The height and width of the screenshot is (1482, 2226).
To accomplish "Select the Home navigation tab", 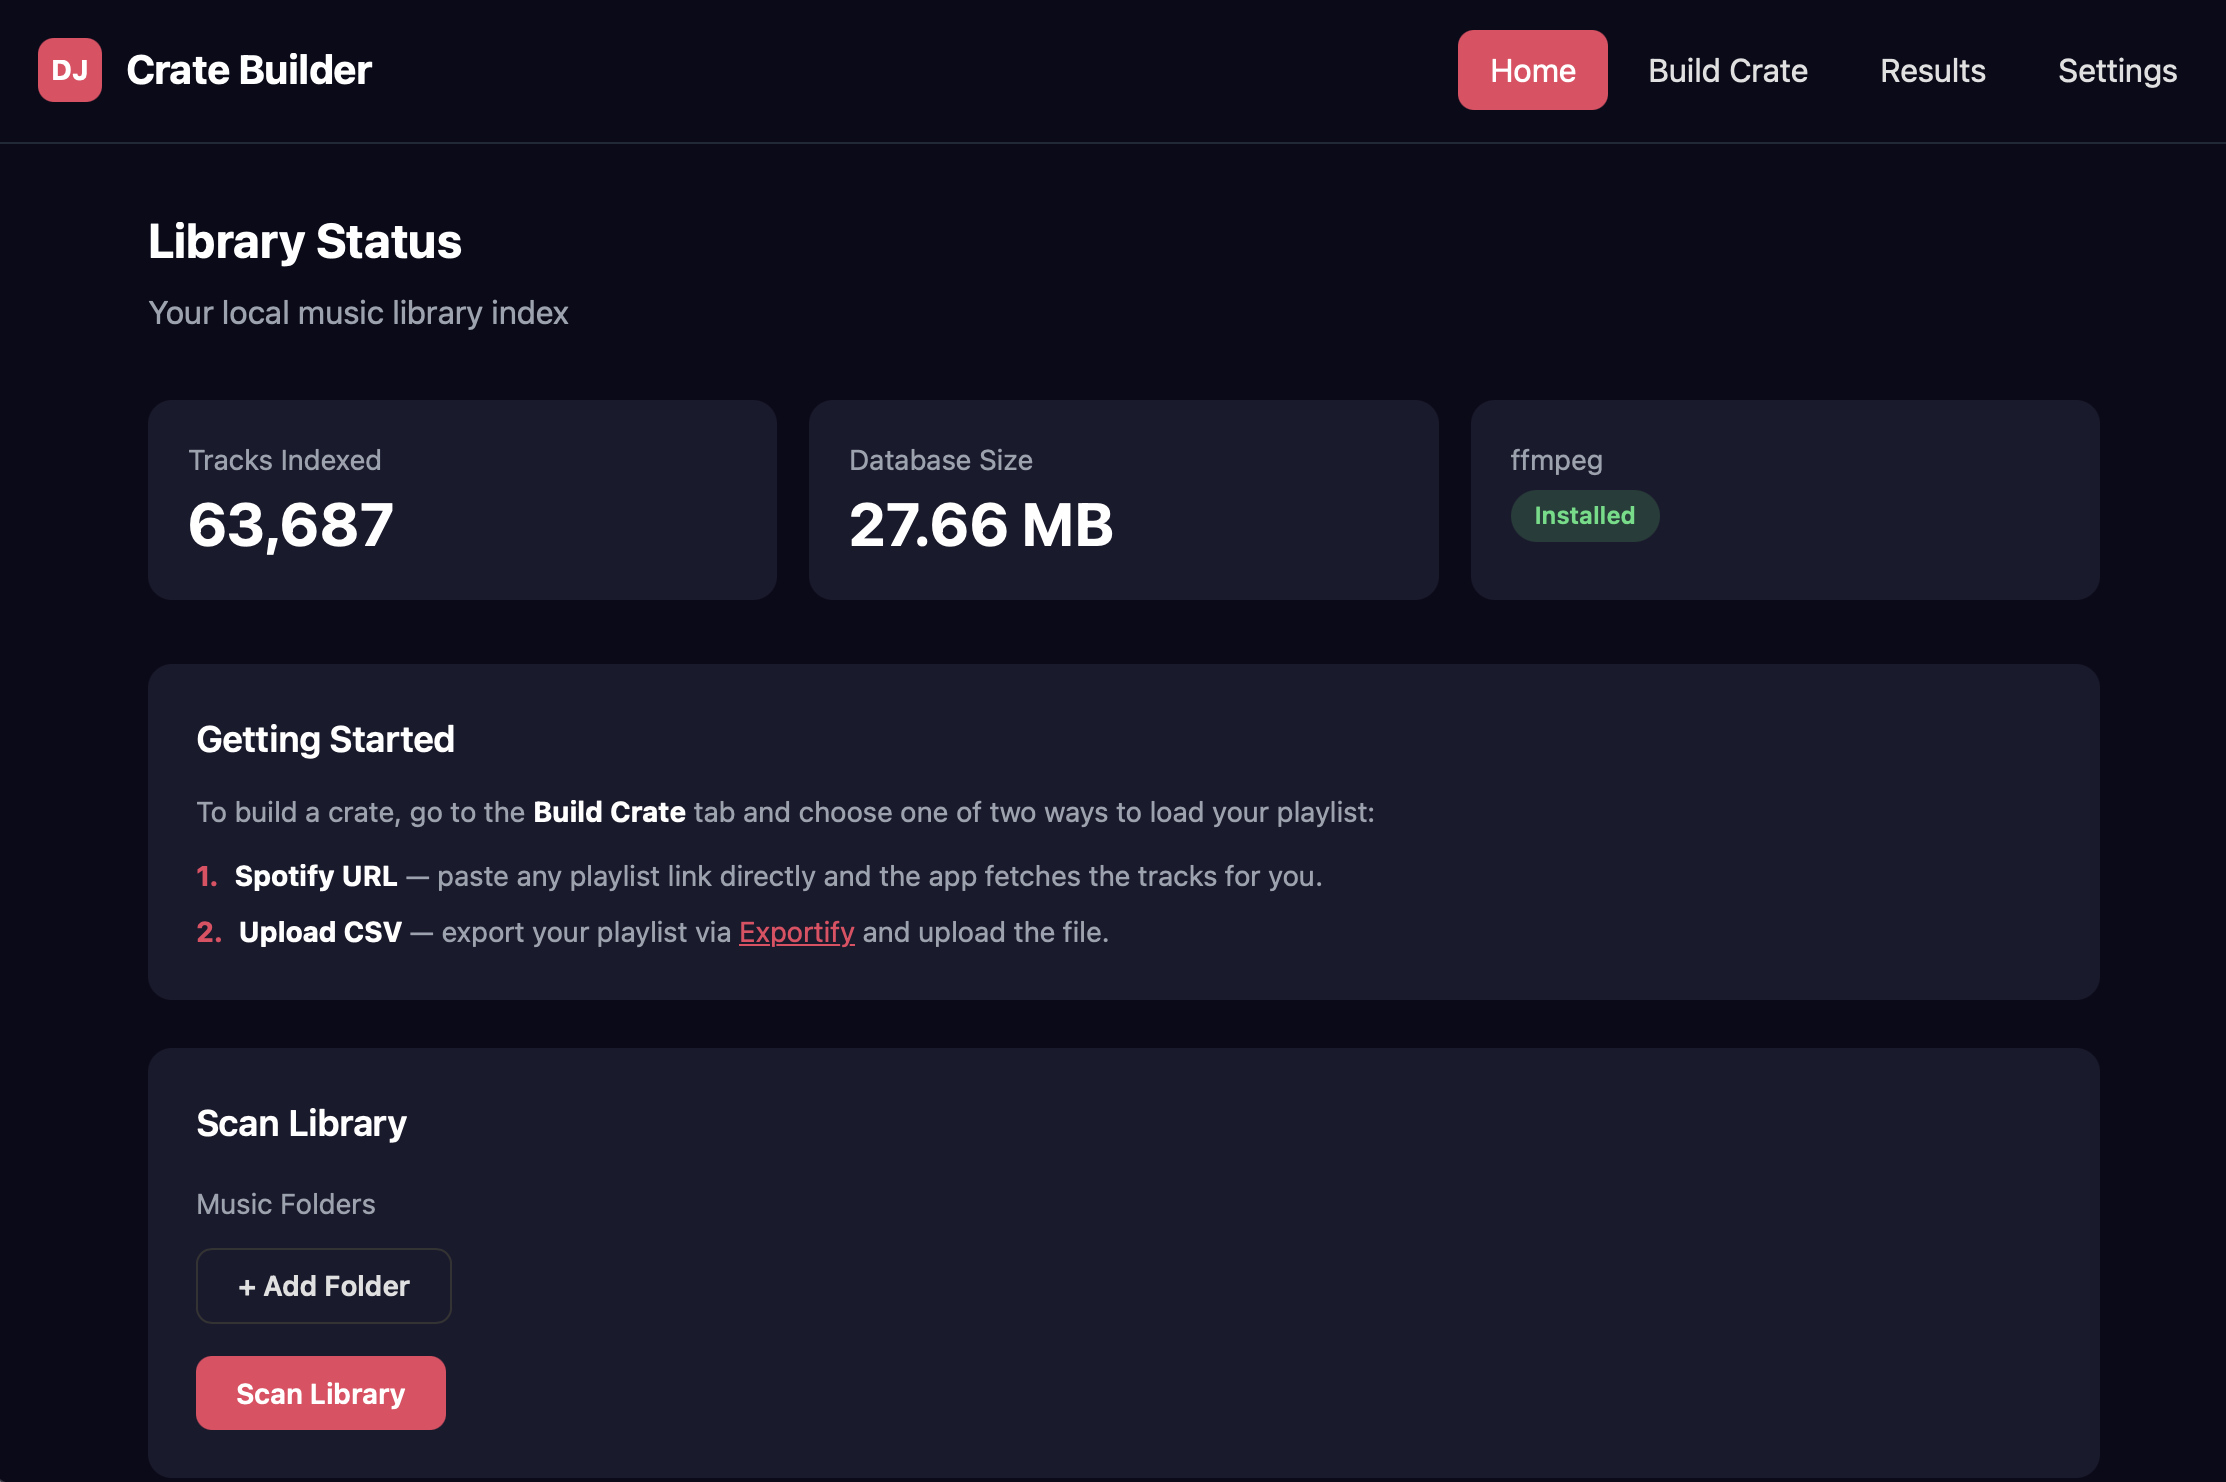I will click(x=1531, y=70).
